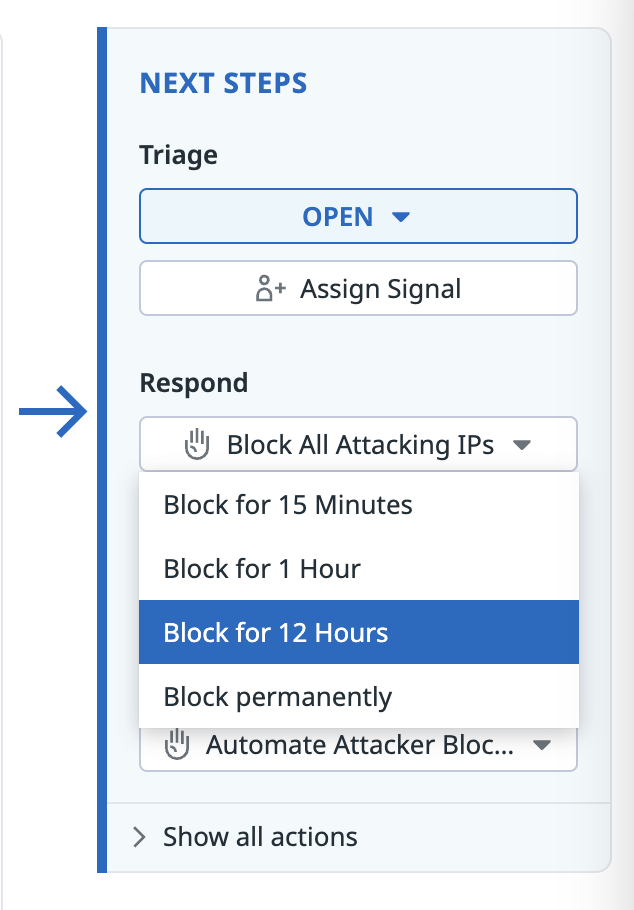The width and height of the screenshot is (634, 910).
Task: Collapse the Block All Attacking IPs caret
Action: click(x=521, y=445)
